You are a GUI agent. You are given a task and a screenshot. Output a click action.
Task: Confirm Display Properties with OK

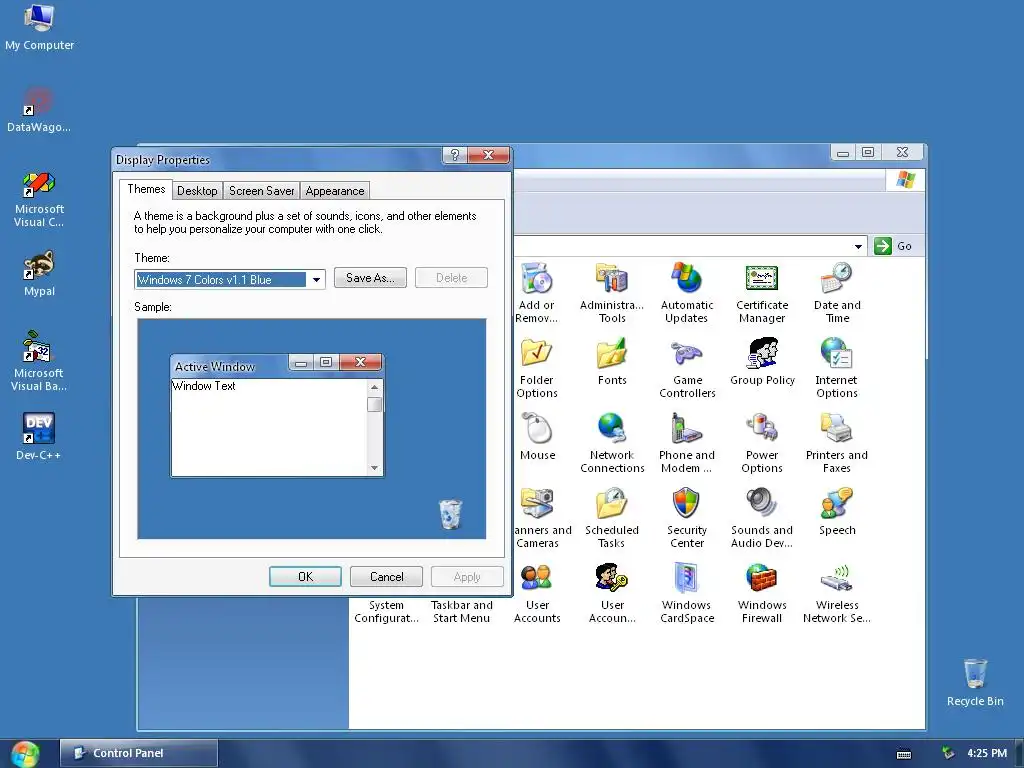point(305,577)
